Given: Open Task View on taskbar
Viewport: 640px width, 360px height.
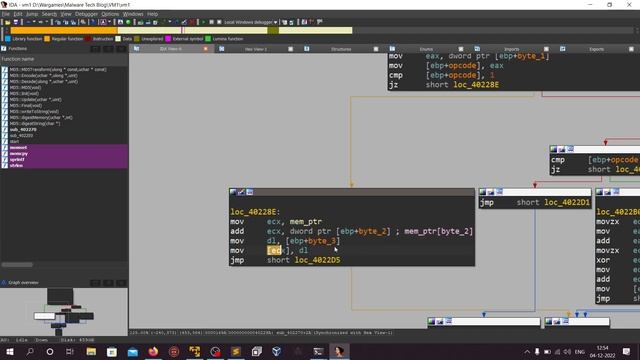Looking at the screenshot, I should (x=70, y=351).
